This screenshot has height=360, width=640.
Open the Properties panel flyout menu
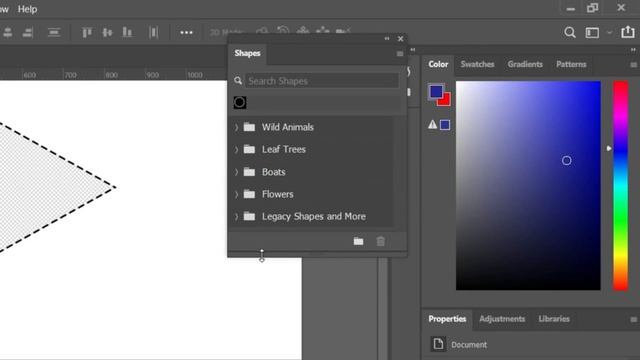(633, 320)
